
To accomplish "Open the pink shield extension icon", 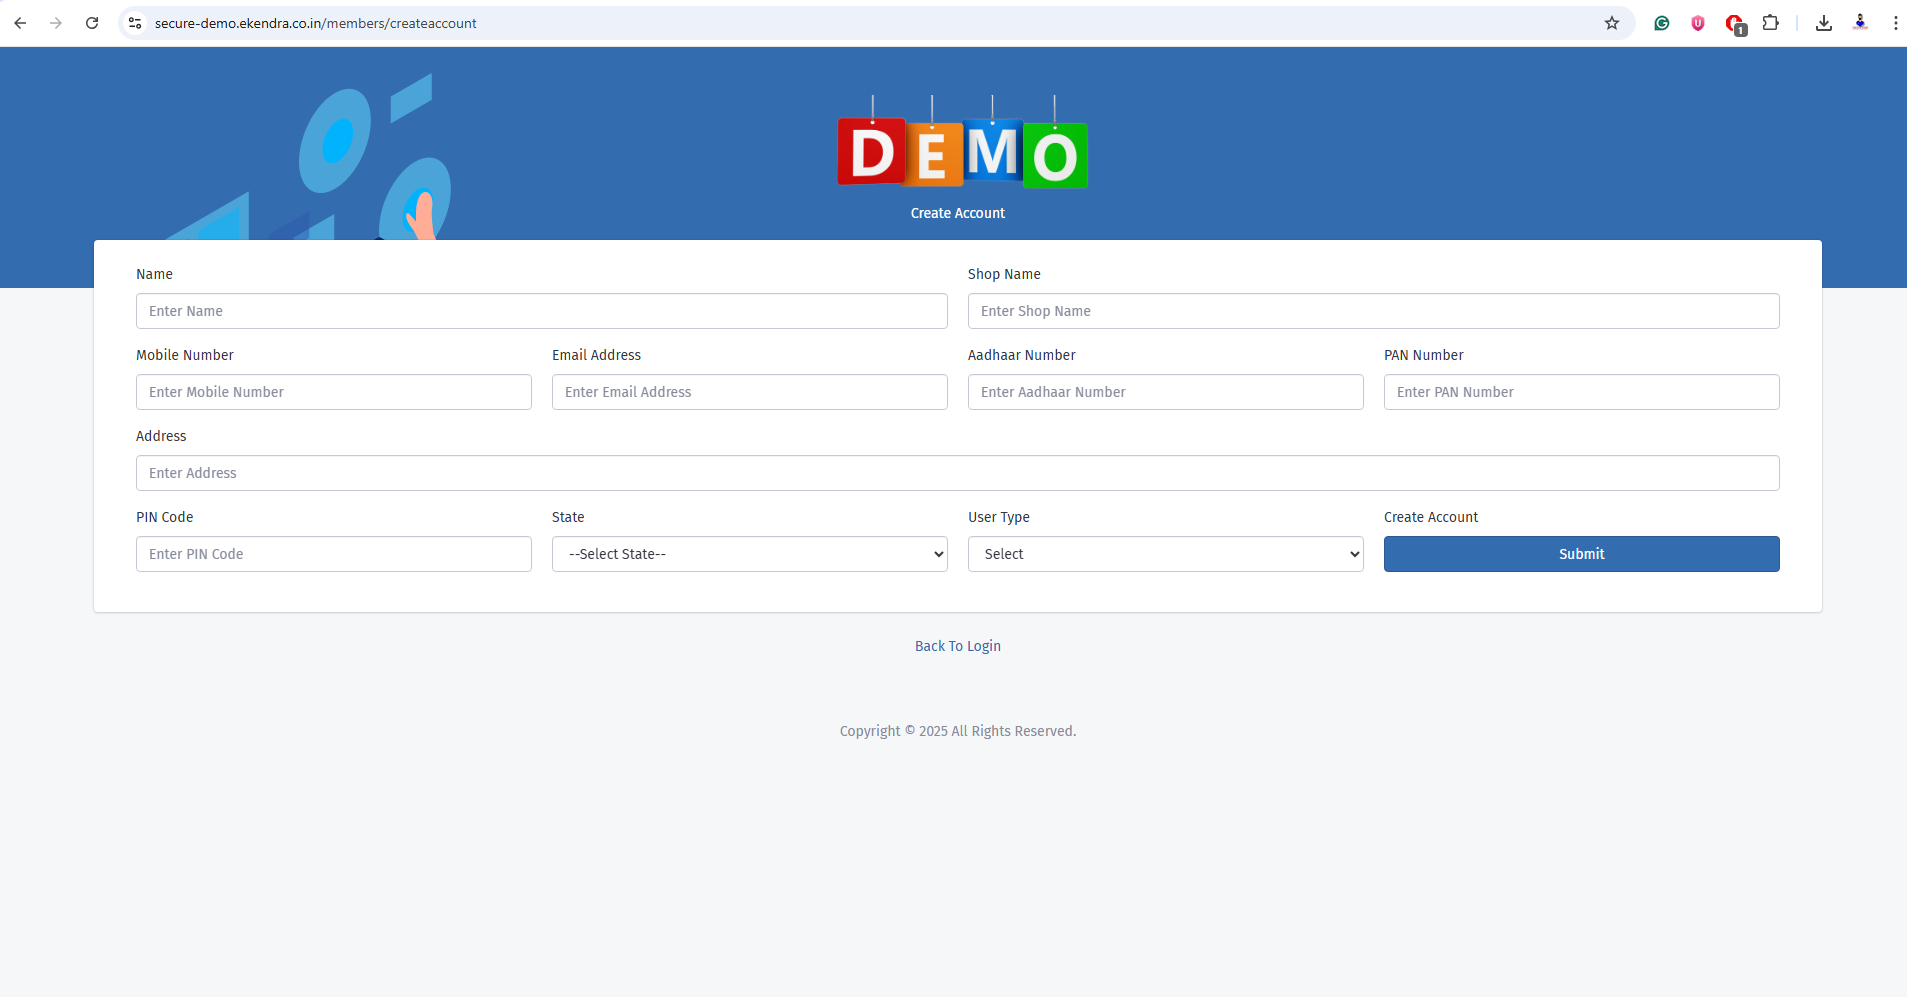I will point(1698,23).
